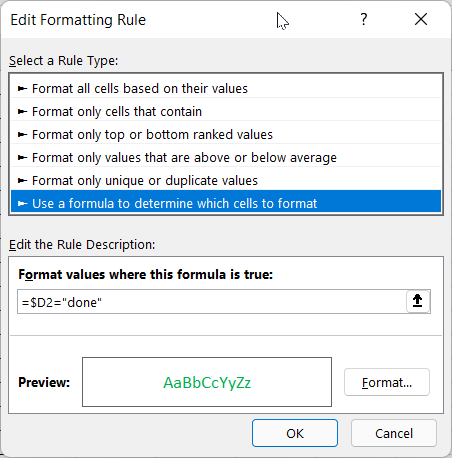This screenshot has width=452, height=458.
Task: Pick 'Format only values that are above or below average'
Action: (226, 158)
